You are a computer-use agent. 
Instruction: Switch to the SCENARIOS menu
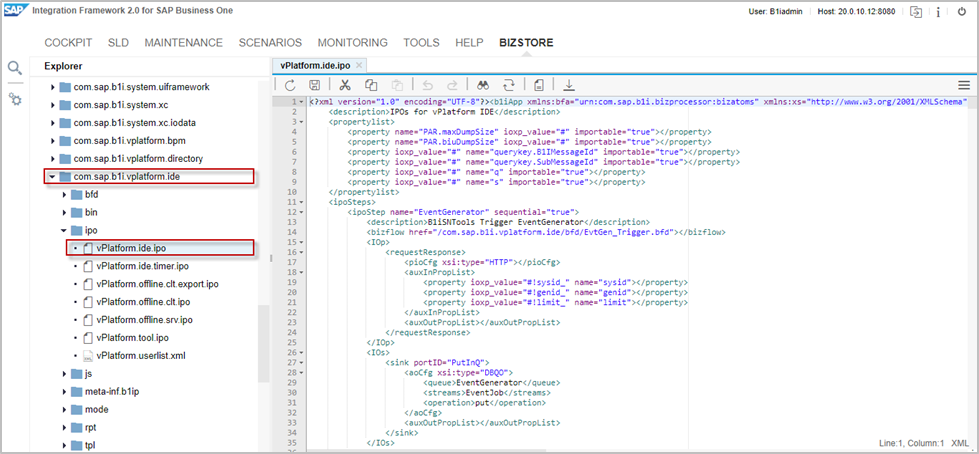pyautogui.click(x=270, y=43)
